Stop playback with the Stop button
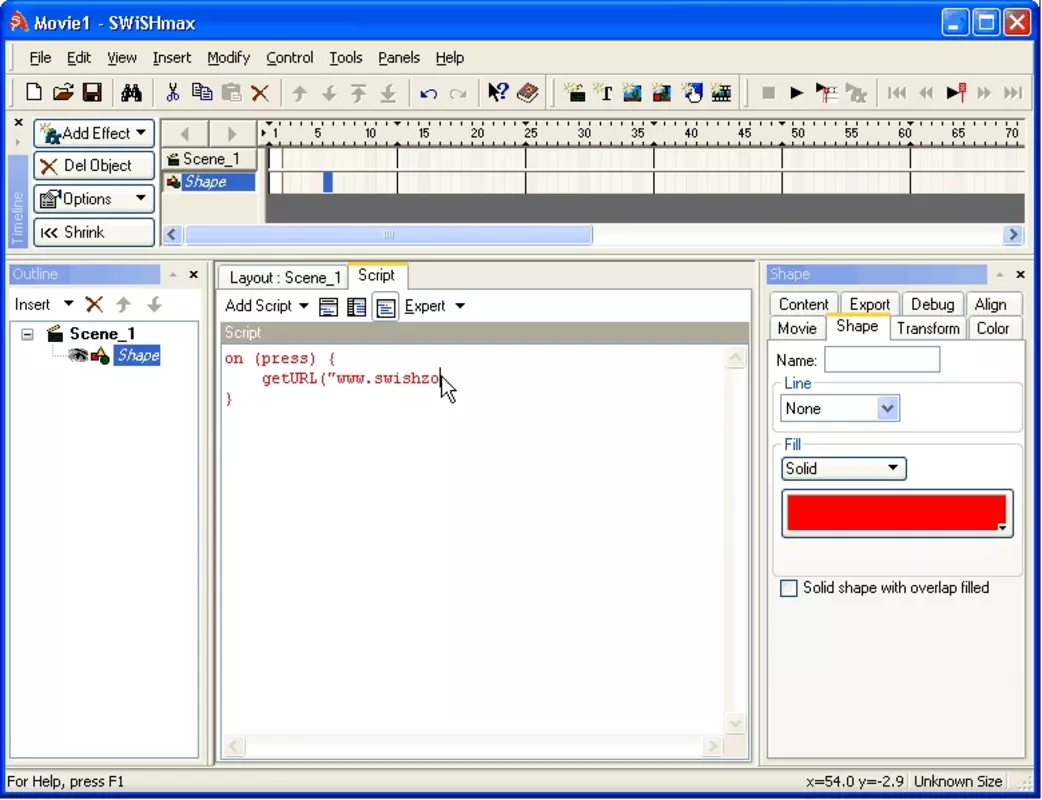 [x=768, y=93]
